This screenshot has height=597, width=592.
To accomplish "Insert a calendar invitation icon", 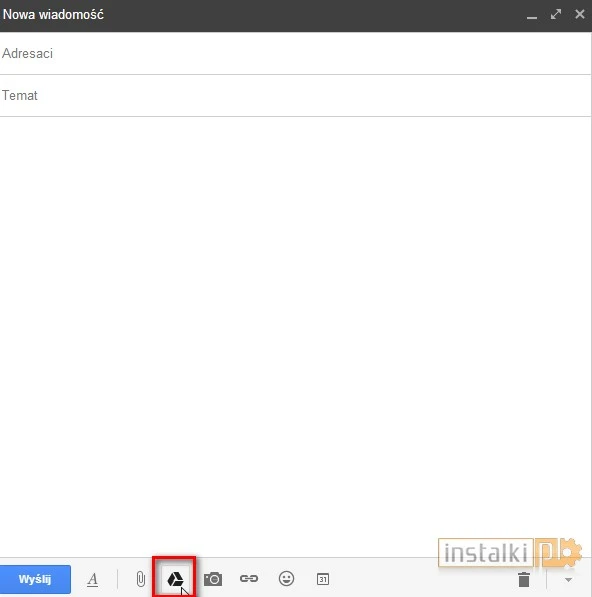I will (323, 579).
